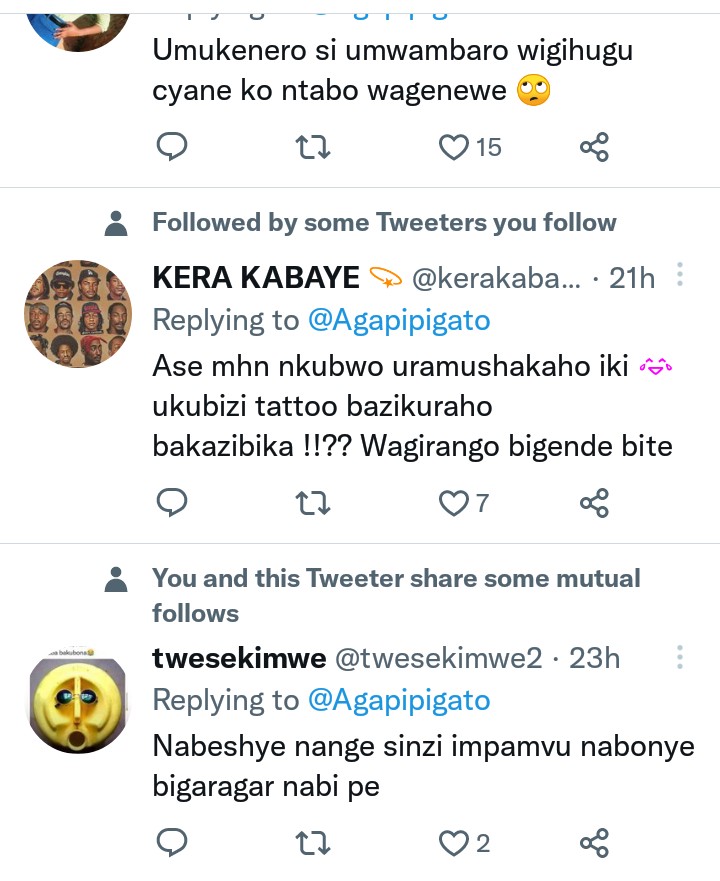Image resolution: width=720 pixels, height=881 pixels.
Task: Retweet the tweet with 15 likes
Action: [x=314, y=148]
